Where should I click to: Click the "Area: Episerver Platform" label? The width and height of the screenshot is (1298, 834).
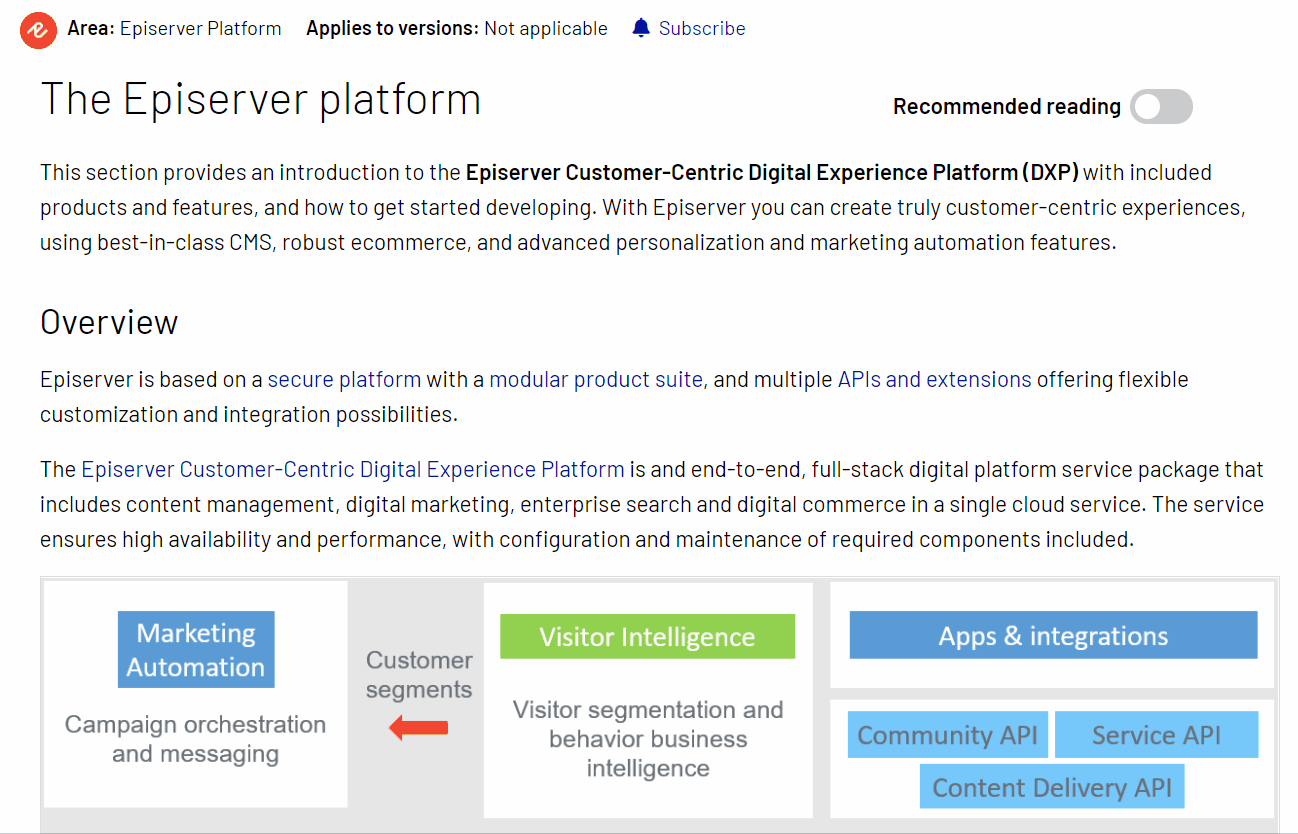coord(174,28)
